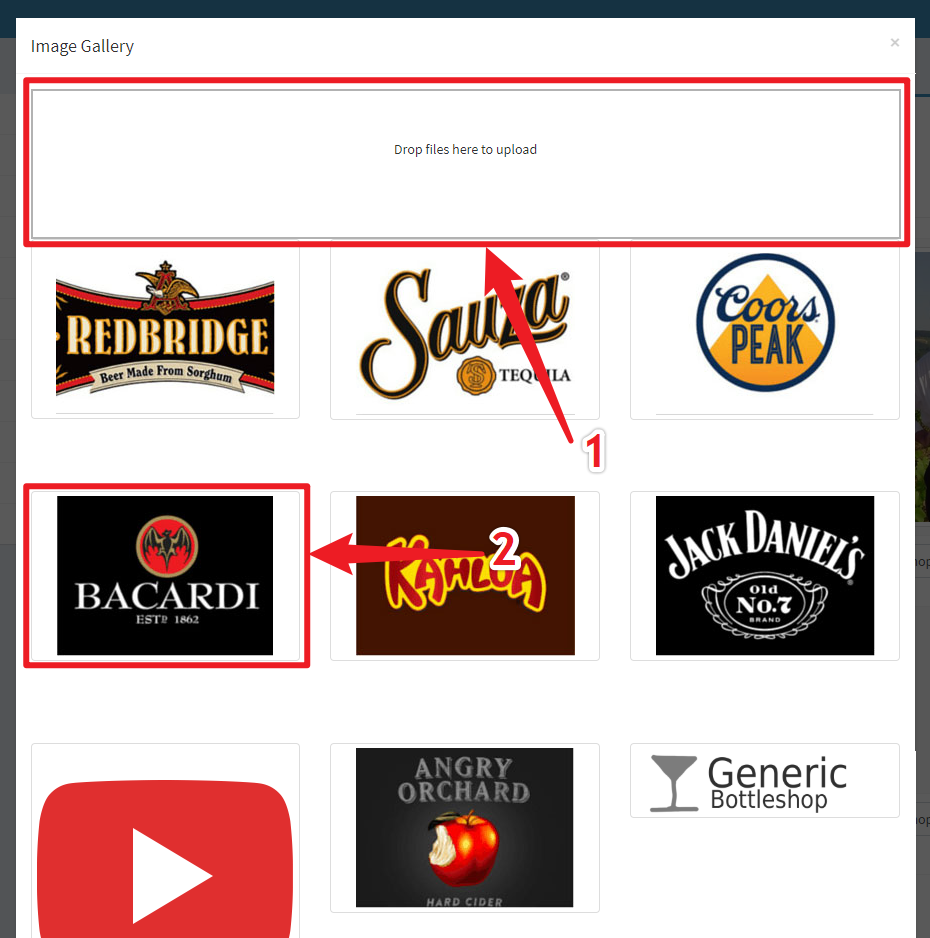
Task: Close the Image Gallery dialog
Action: tap(894, 43)
